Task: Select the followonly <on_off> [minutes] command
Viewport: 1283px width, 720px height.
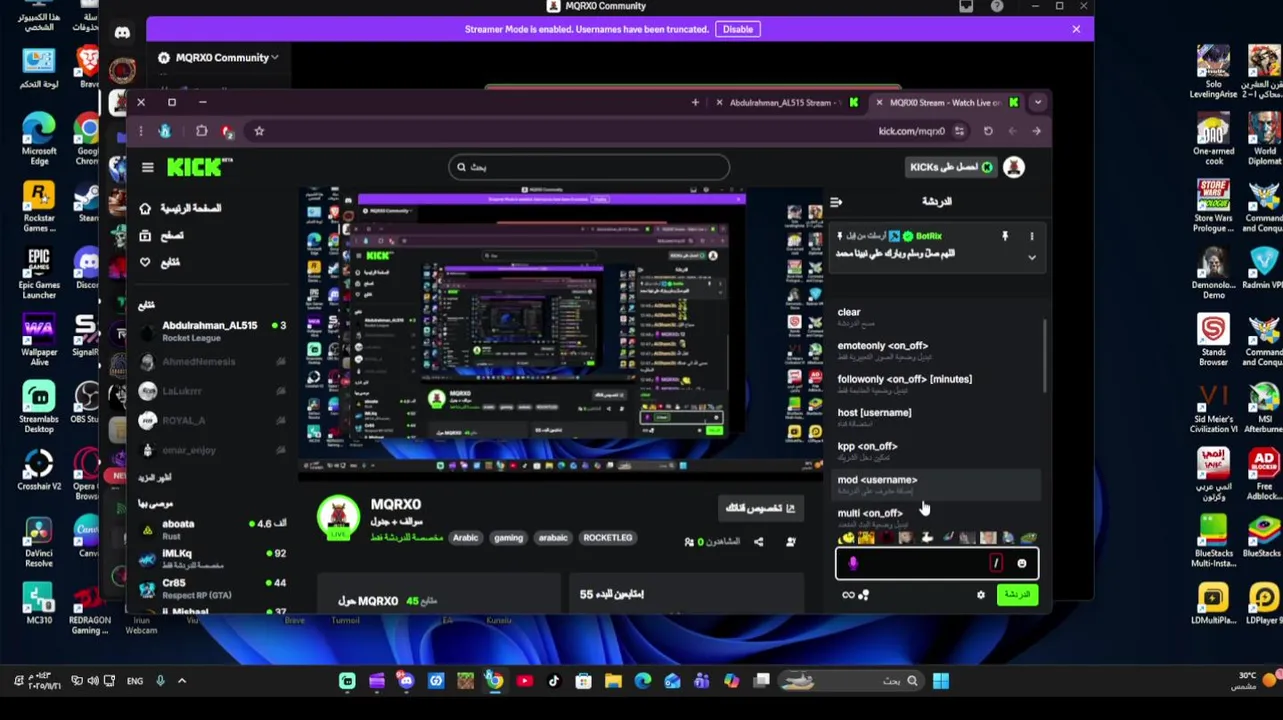Action: [935, 384]
